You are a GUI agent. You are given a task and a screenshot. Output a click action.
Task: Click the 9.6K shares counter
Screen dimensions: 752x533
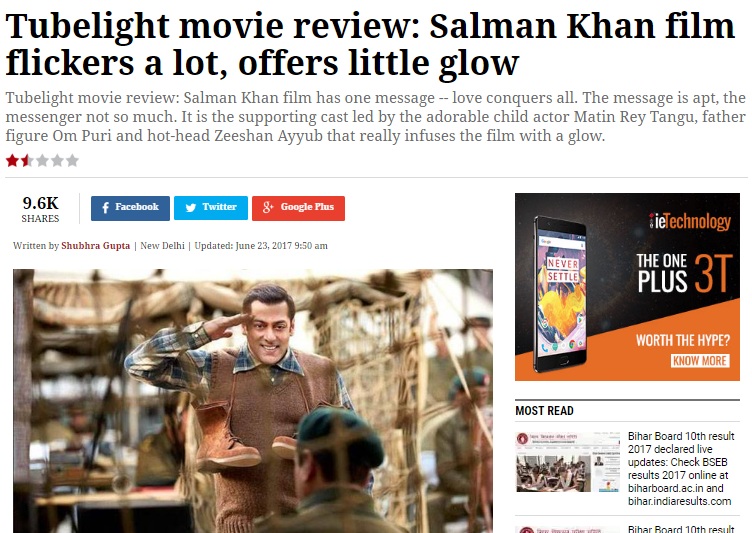40,209
